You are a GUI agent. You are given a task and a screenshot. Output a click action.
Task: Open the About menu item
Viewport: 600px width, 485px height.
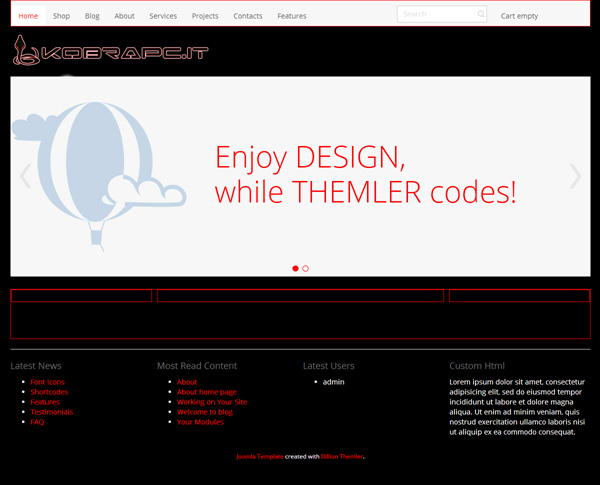click(124, 16)
